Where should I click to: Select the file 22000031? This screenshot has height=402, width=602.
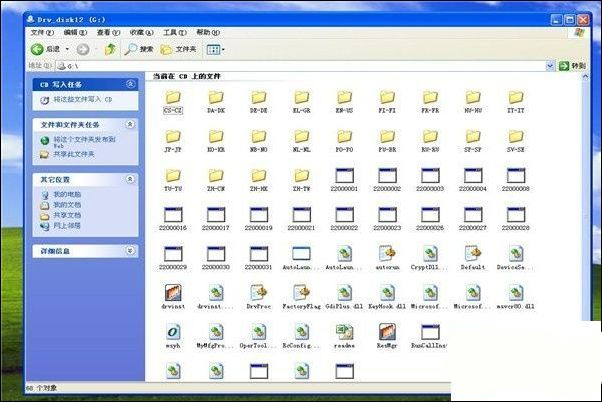pyautogui.click(x=259, y=258)
